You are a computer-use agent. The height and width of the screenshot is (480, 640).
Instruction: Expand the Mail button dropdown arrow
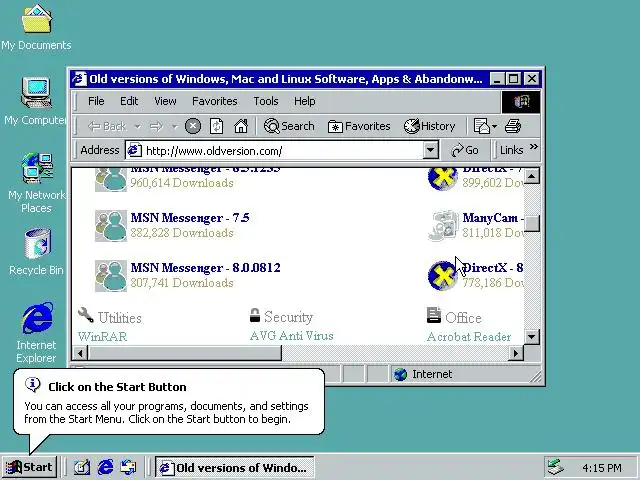(x=494, y=127)
